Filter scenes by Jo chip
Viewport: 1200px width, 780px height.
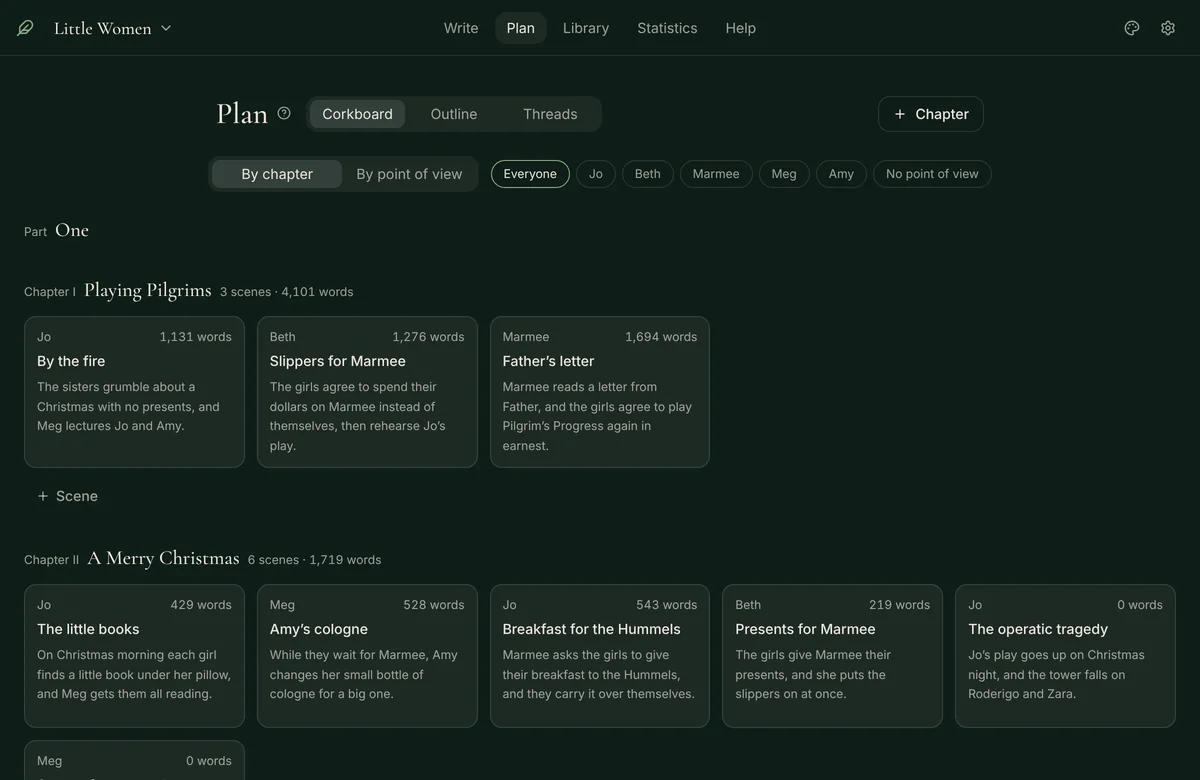[x=596, y=174]
